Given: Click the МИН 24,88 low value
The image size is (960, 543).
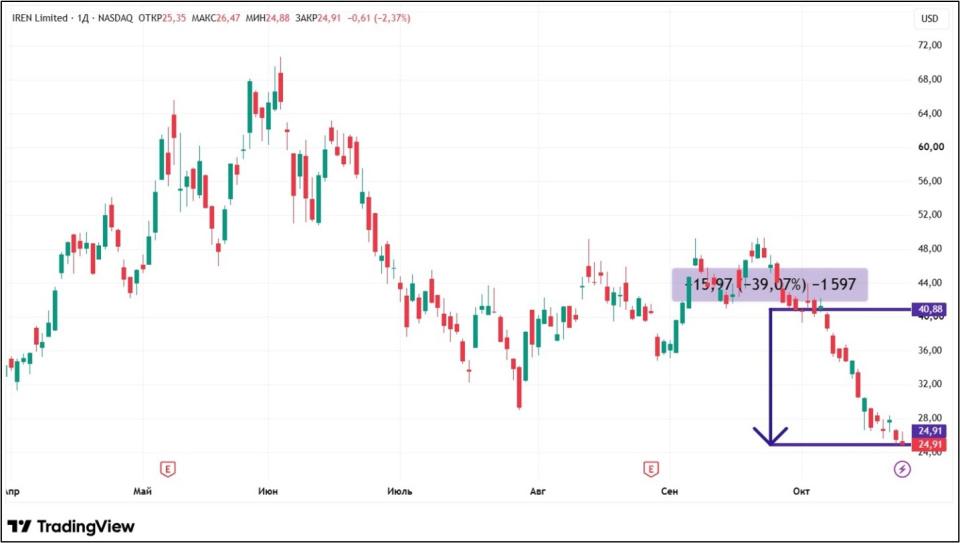Looking at the screenshot, I should tap(266, 18).
